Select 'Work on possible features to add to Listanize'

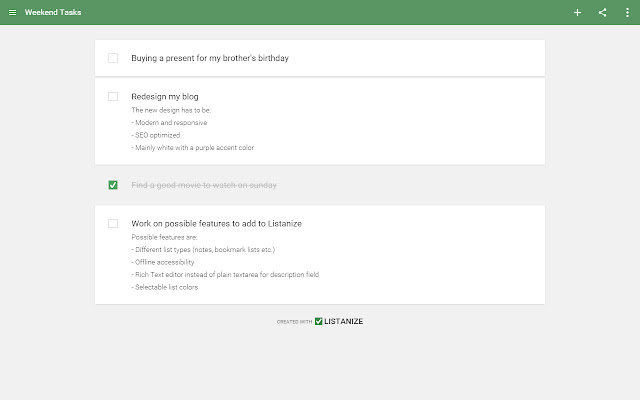click(216, 224)
